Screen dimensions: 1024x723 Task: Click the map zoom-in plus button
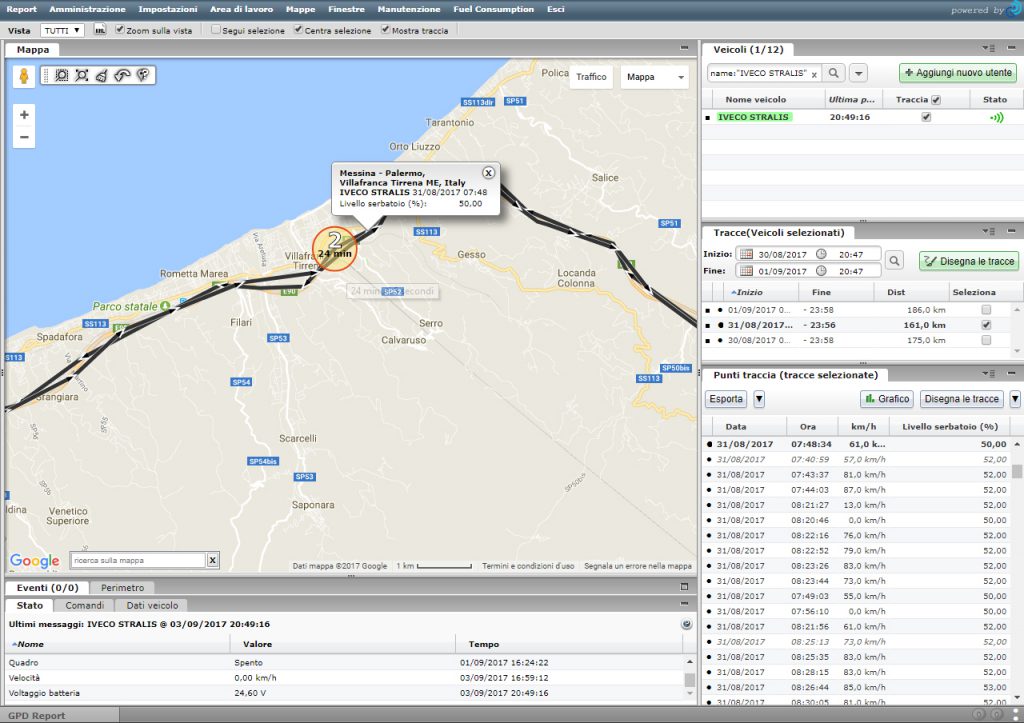pyautogui.click(x=25, y=114)
